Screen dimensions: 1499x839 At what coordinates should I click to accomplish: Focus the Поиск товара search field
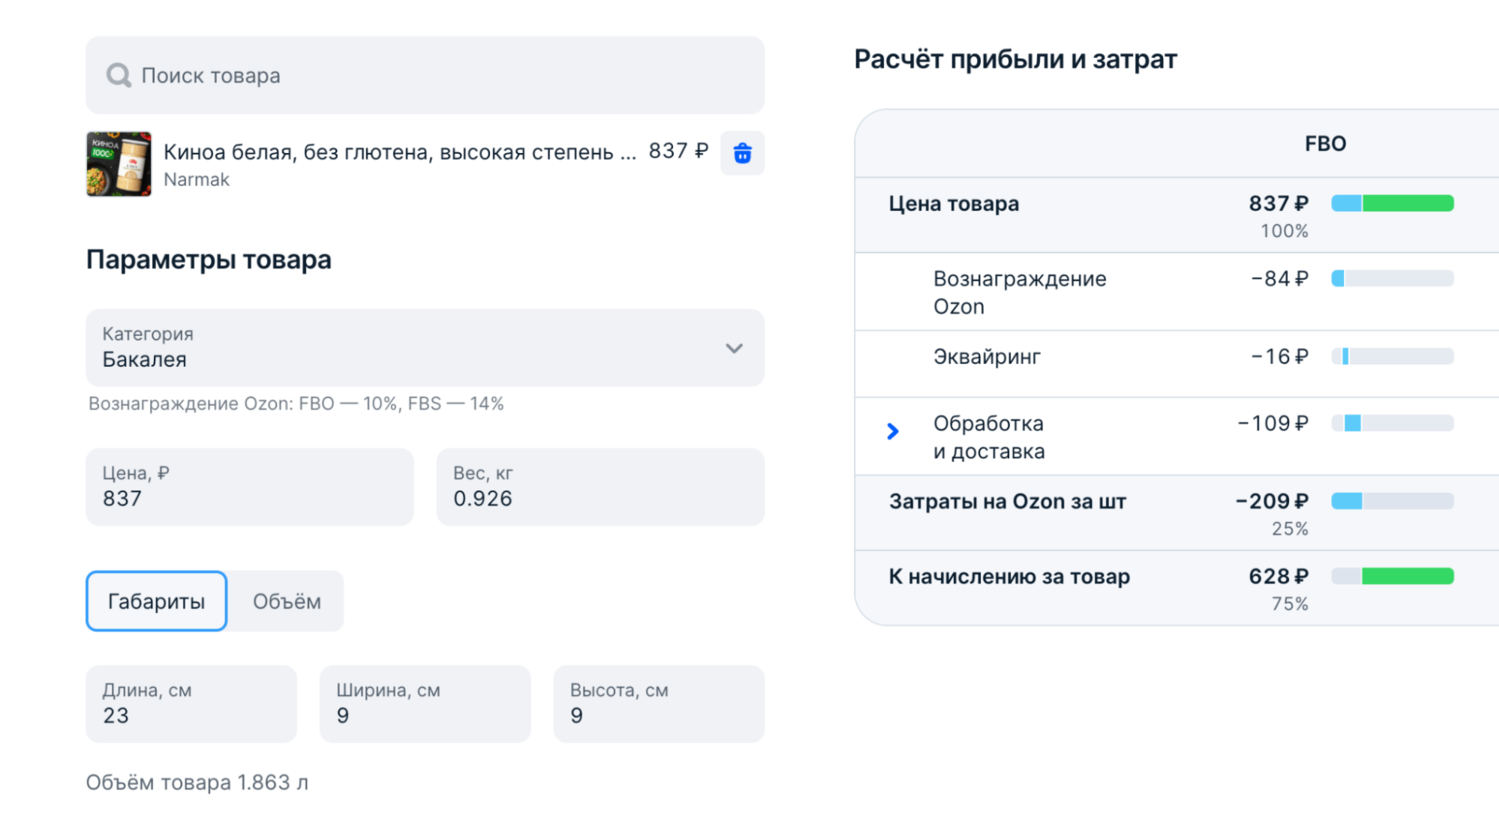440,76
